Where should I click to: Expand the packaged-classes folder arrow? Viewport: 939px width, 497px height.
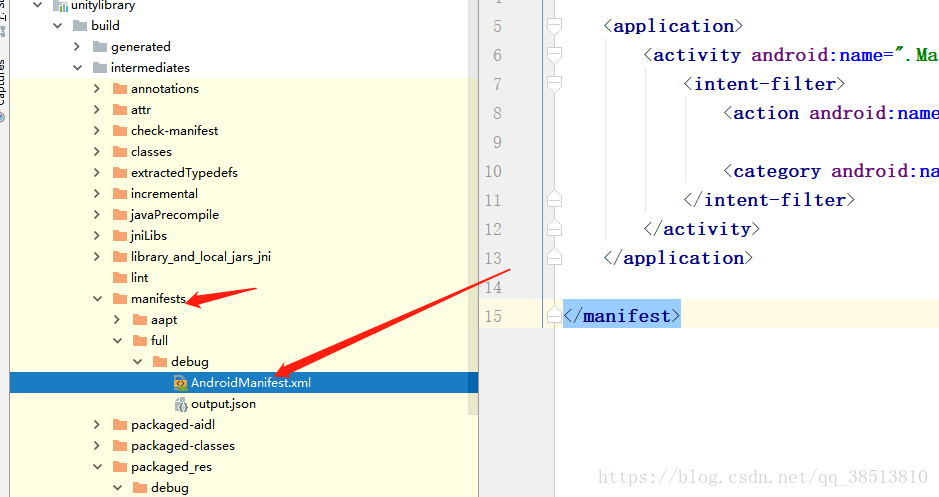[97, 446]
